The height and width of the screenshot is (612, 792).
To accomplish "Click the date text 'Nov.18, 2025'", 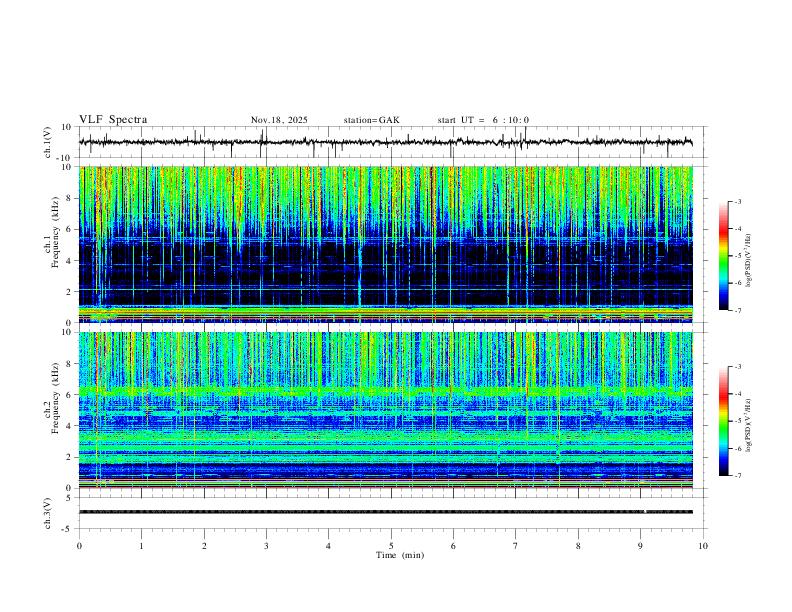I will tap(279, 120).
